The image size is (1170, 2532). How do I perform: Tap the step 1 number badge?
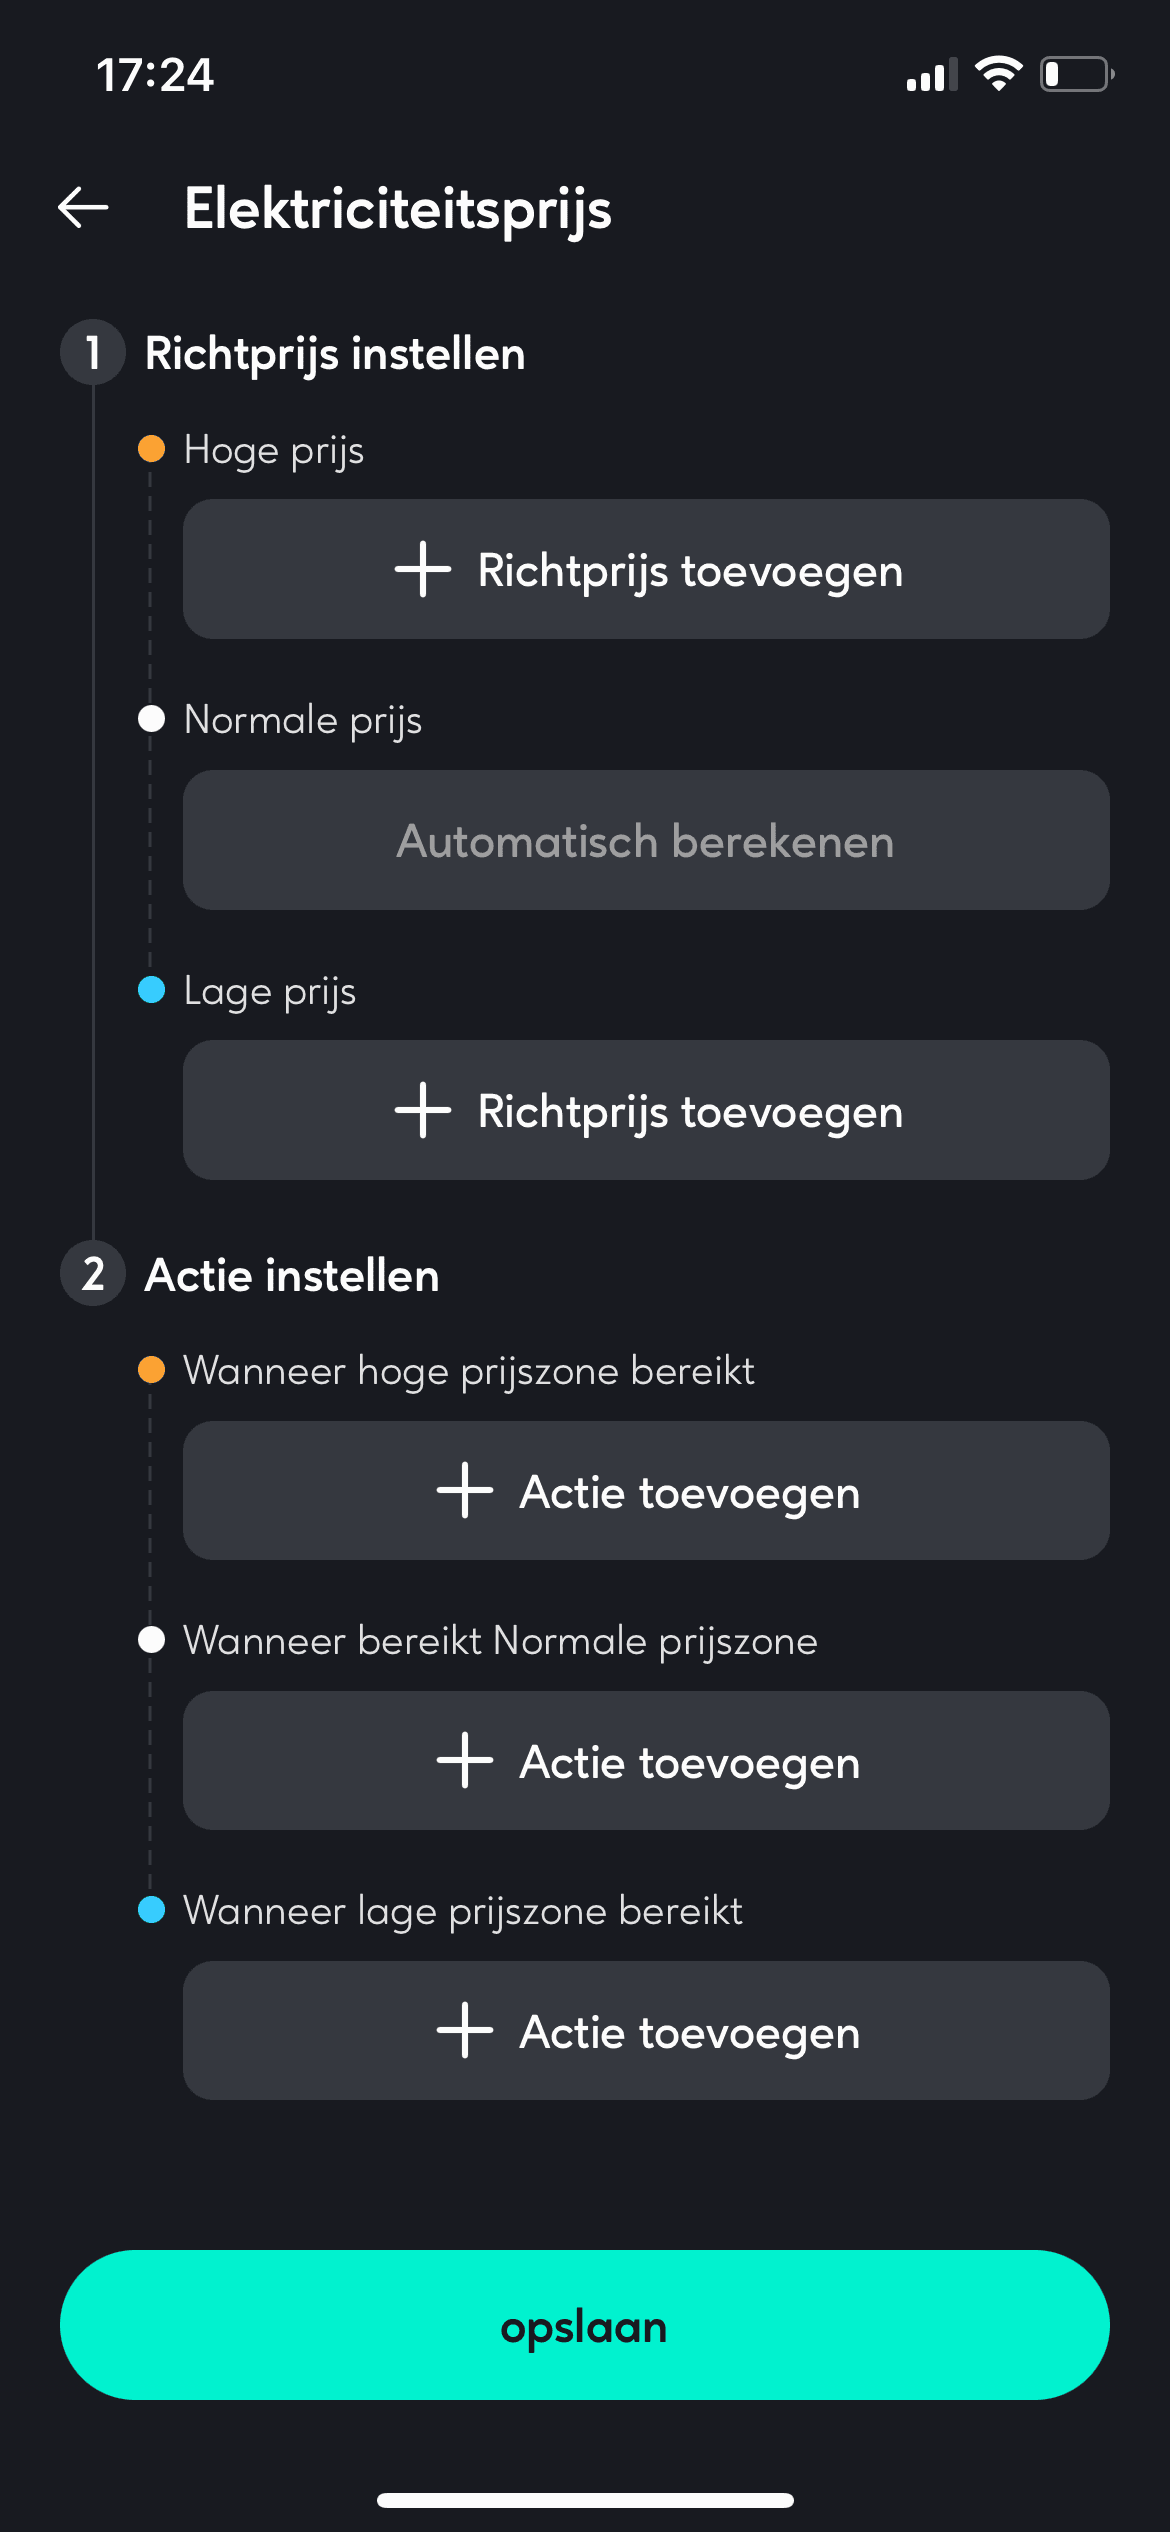pos(93,353)
